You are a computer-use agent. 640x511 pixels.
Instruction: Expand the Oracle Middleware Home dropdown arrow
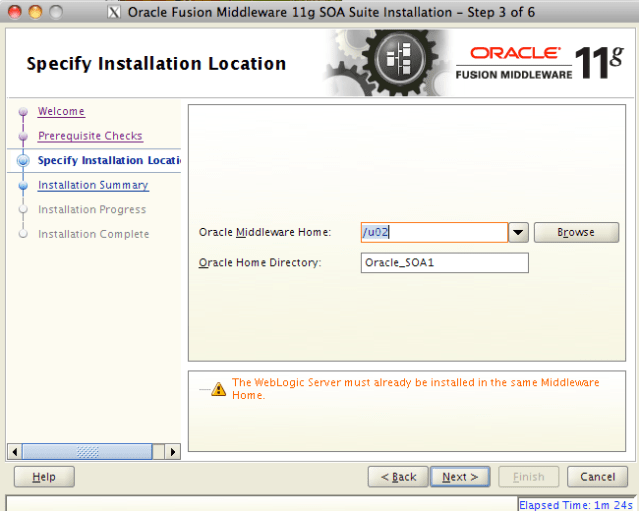click(519, 232)
